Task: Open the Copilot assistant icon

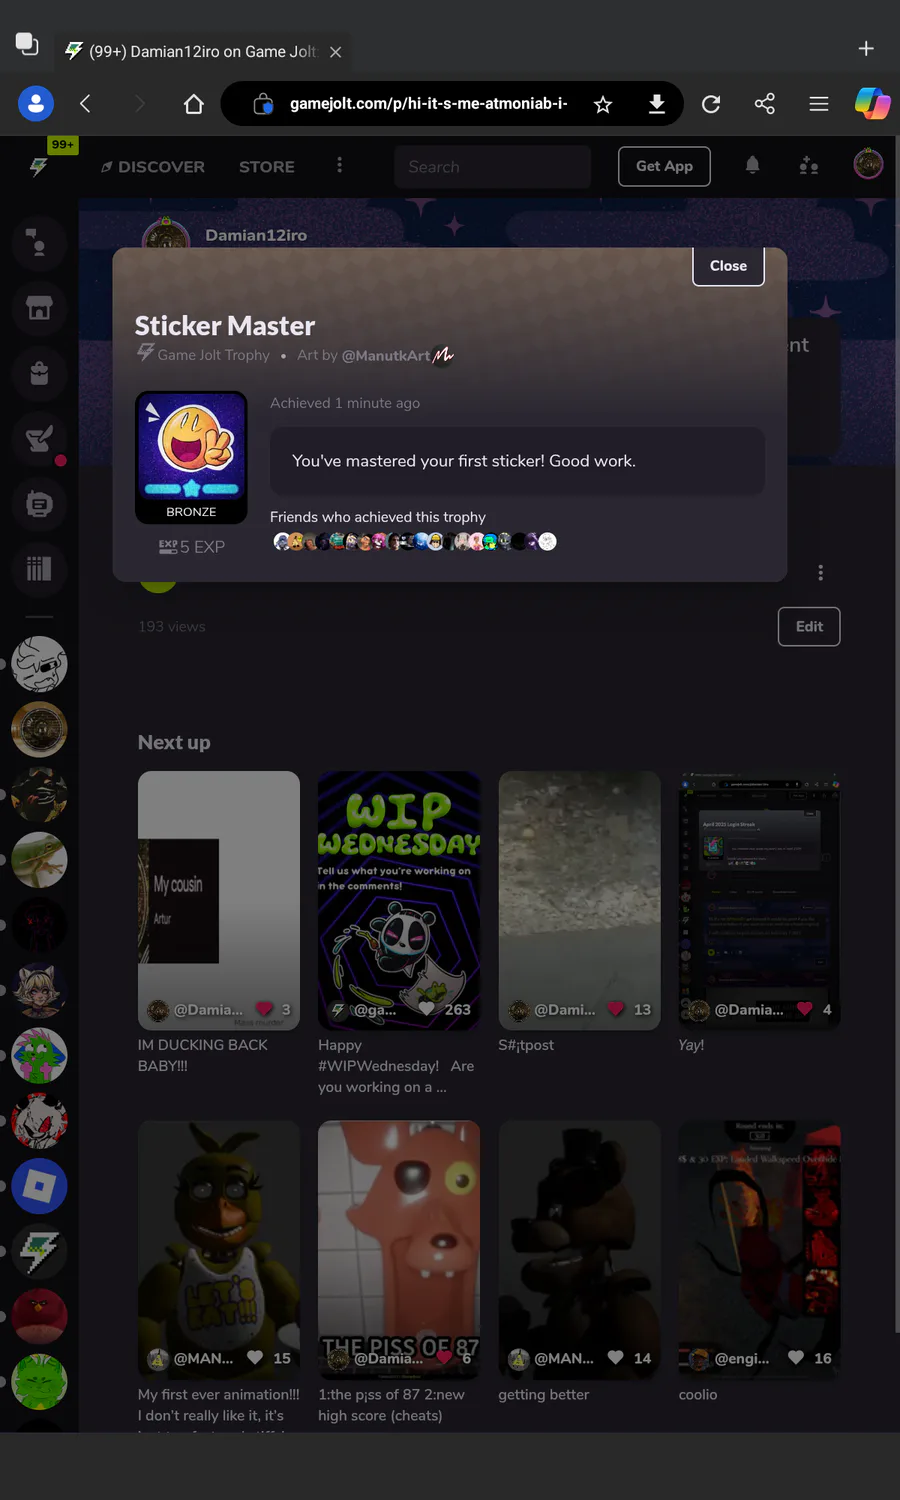Action: (872, 103)
